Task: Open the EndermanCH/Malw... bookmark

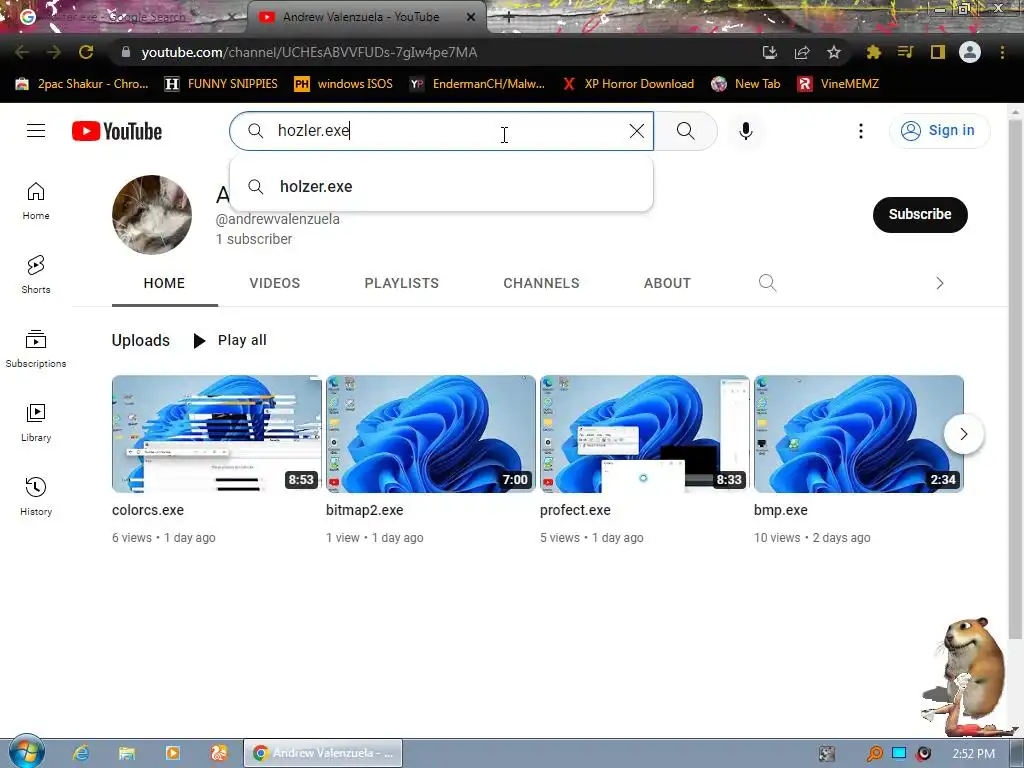Action: (x=477, y=84)
